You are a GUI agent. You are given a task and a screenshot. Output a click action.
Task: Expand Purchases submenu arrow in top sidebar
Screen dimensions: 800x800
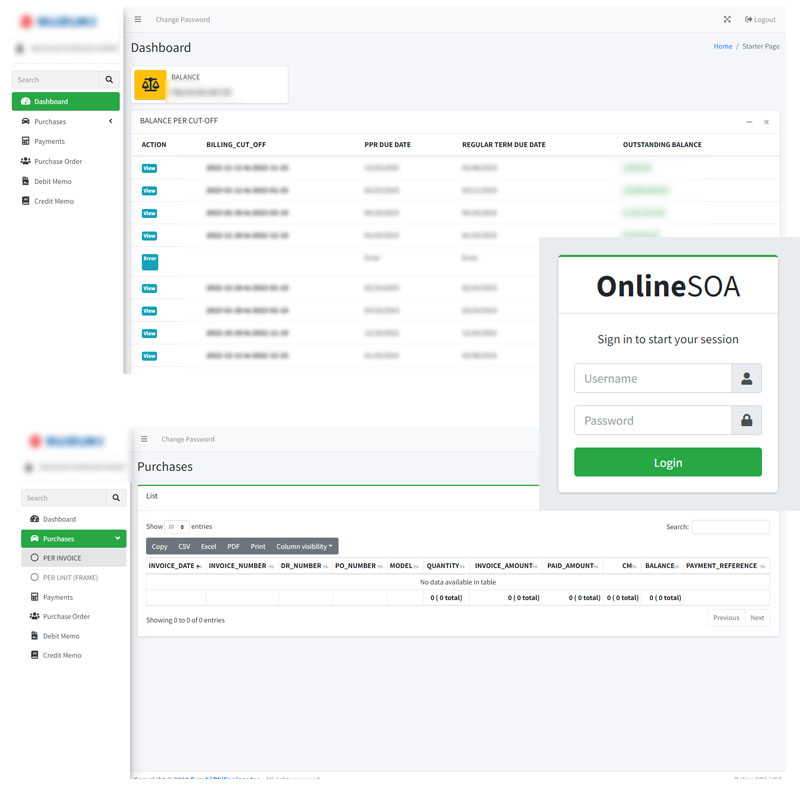[x=111, y=121]
